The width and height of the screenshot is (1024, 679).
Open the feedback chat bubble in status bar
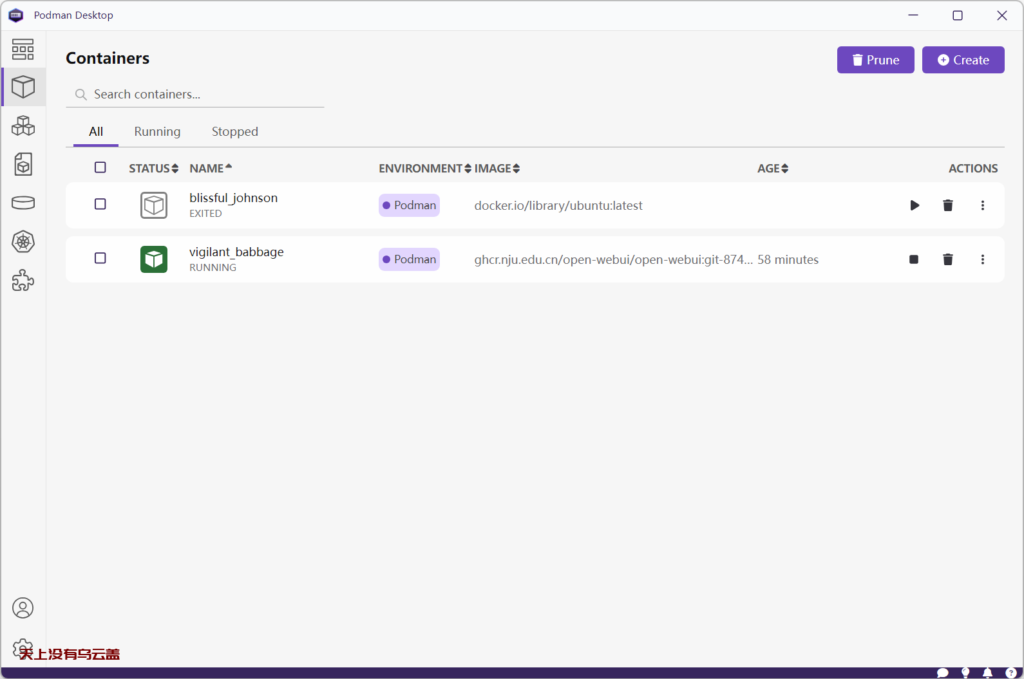(x=942, y=672)
